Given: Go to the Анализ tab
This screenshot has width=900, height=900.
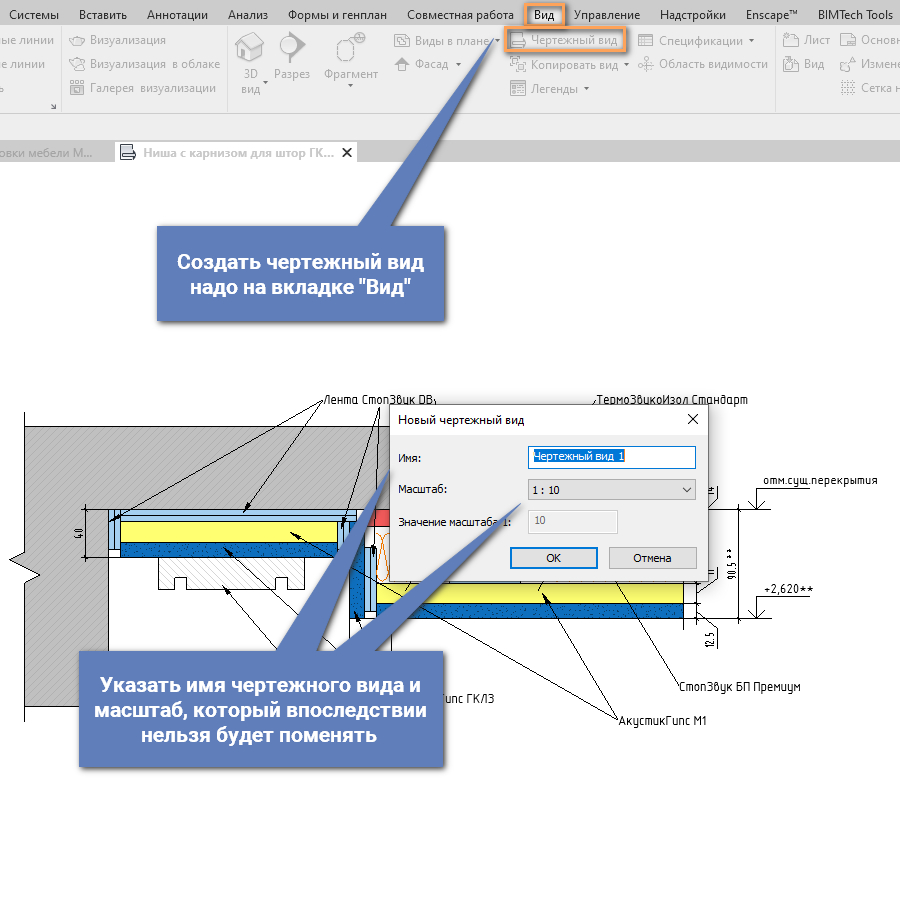Looking at the screenshot, I should pyautogui.click(x=247, y=15).
